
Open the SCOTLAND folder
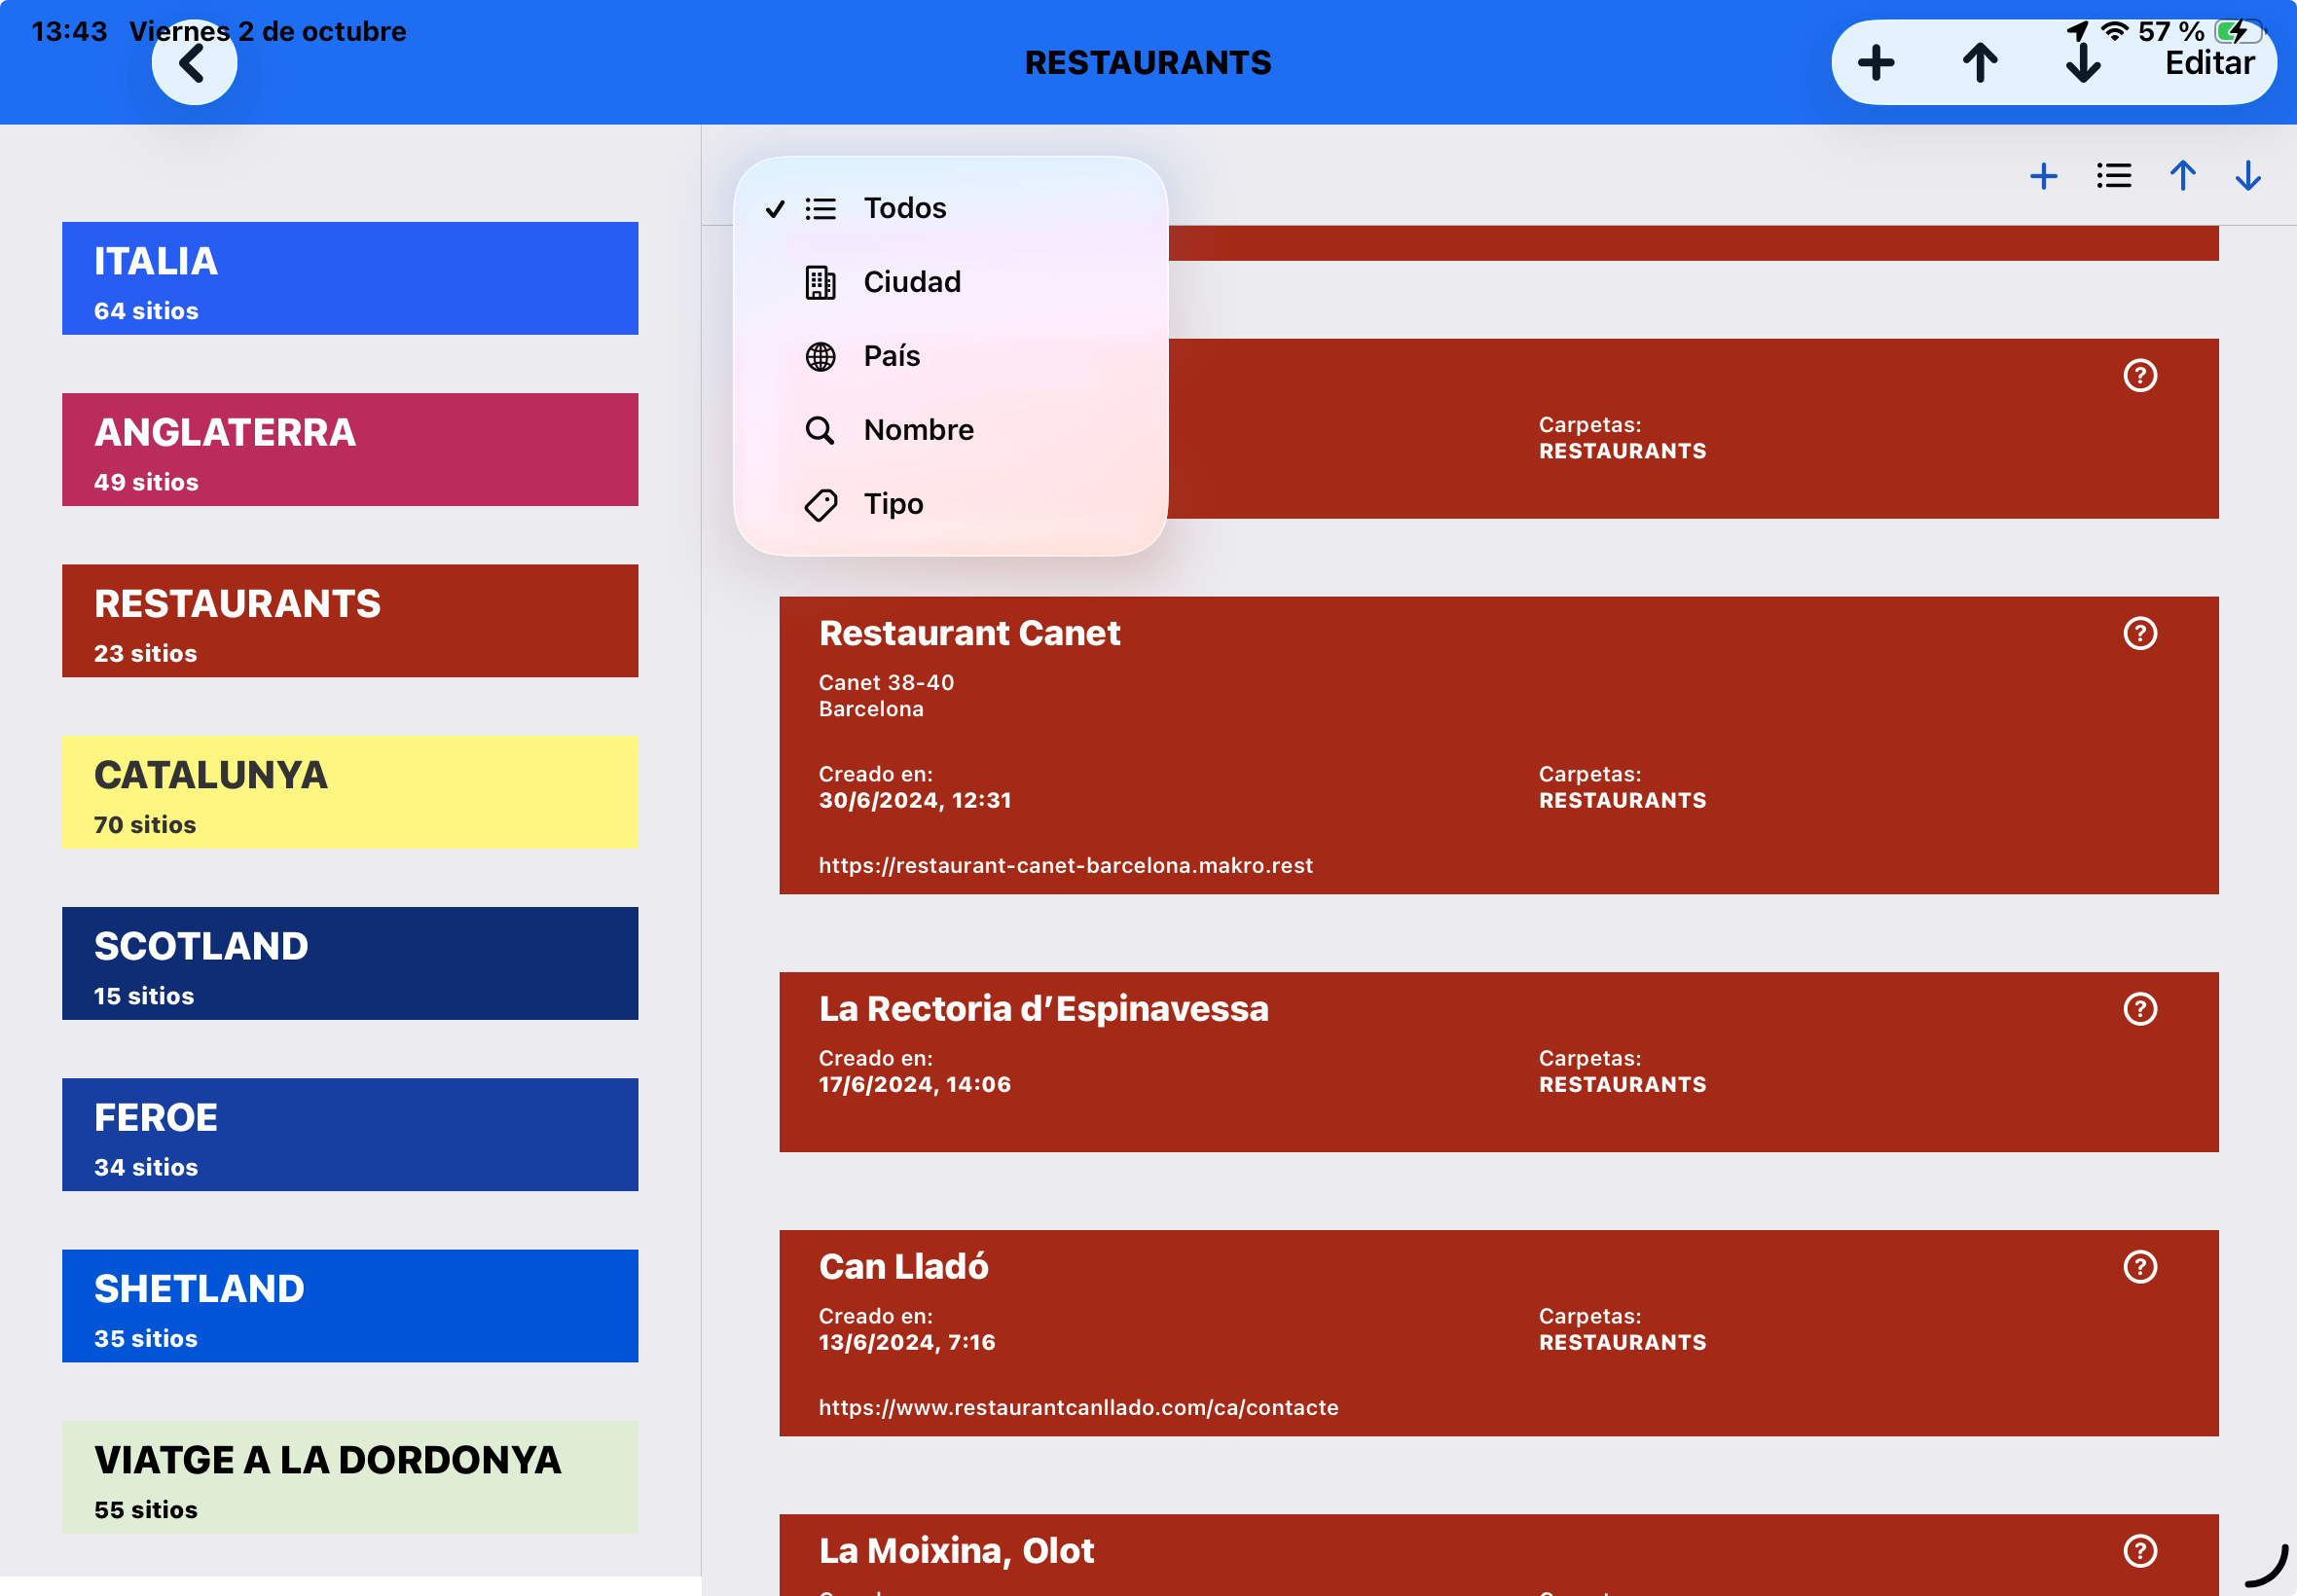click(x=350, y=963)
